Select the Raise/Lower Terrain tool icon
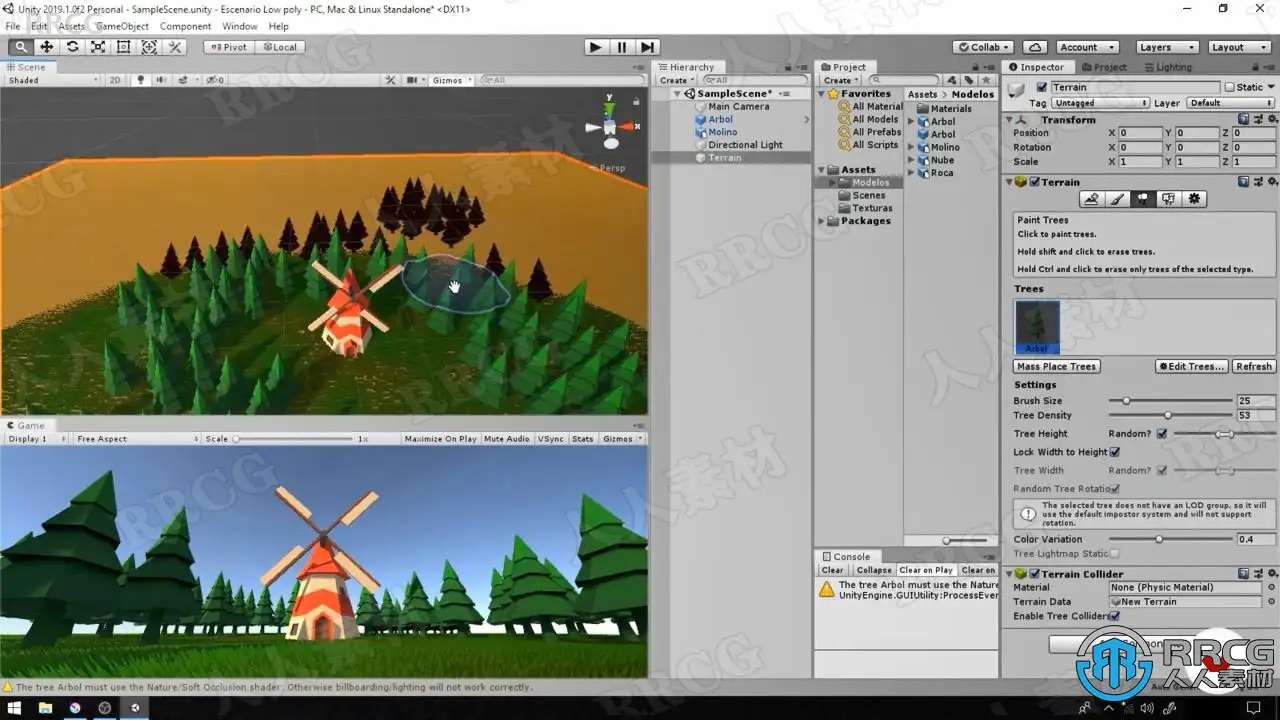1280x720 pixels. (x=1092, y=199)
